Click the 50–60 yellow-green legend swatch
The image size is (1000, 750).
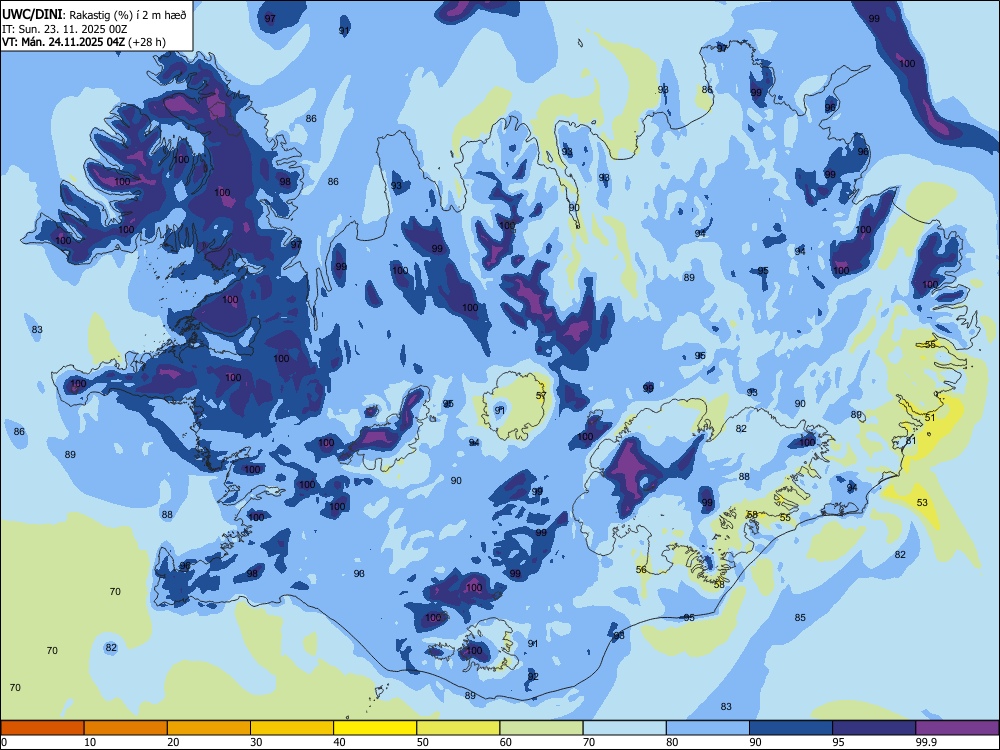click(x=459, y=728)
